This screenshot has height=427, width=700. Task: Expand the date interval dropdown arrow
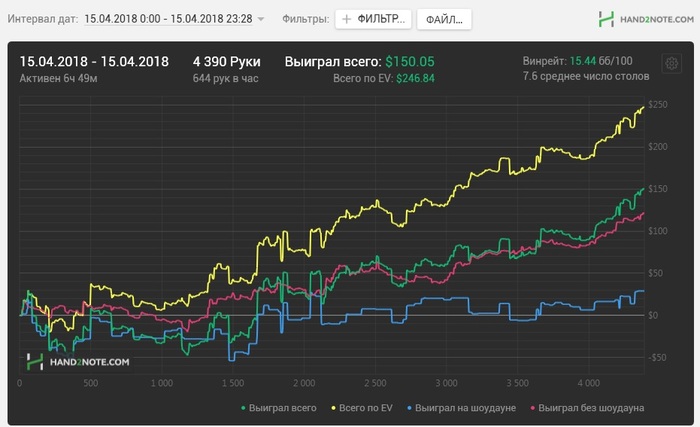pyautogui.click(x=261, y=19)
